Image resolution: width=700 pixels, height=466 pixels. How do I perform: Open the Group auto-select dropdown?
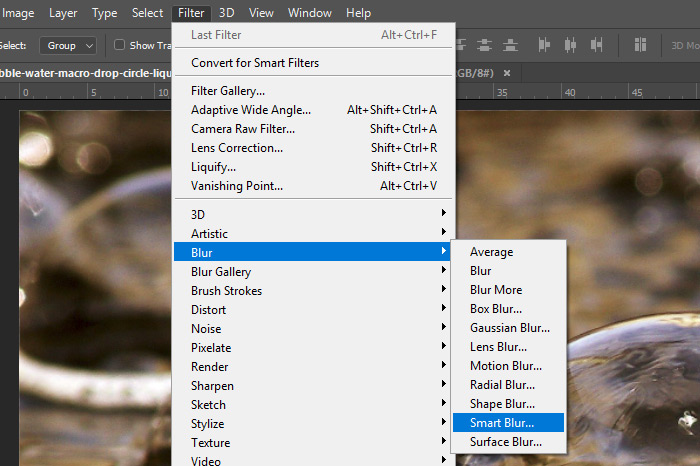(x=68, y=46)
